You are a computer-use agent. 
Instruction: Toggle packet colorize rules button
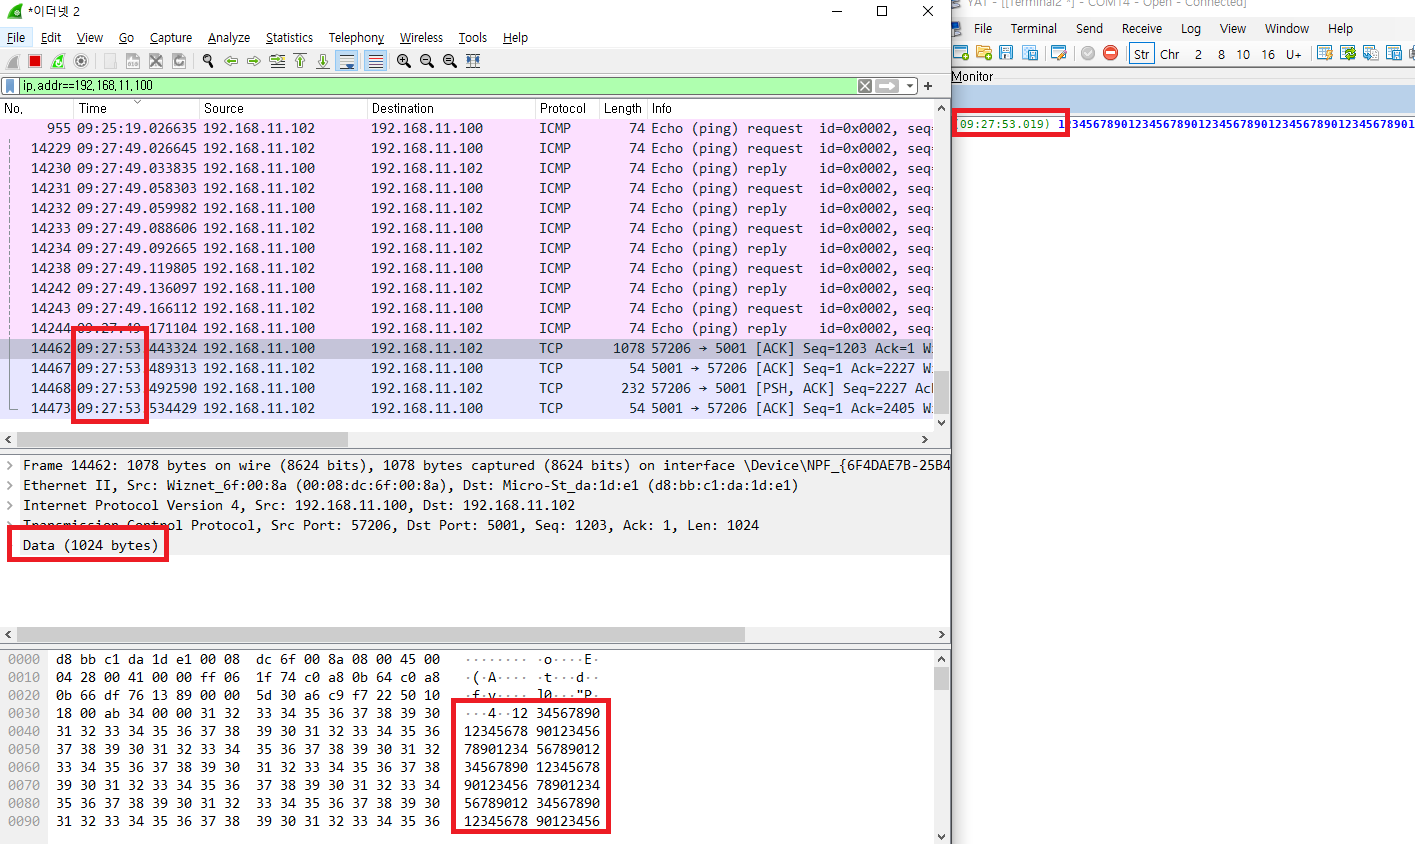pos(376,61)
